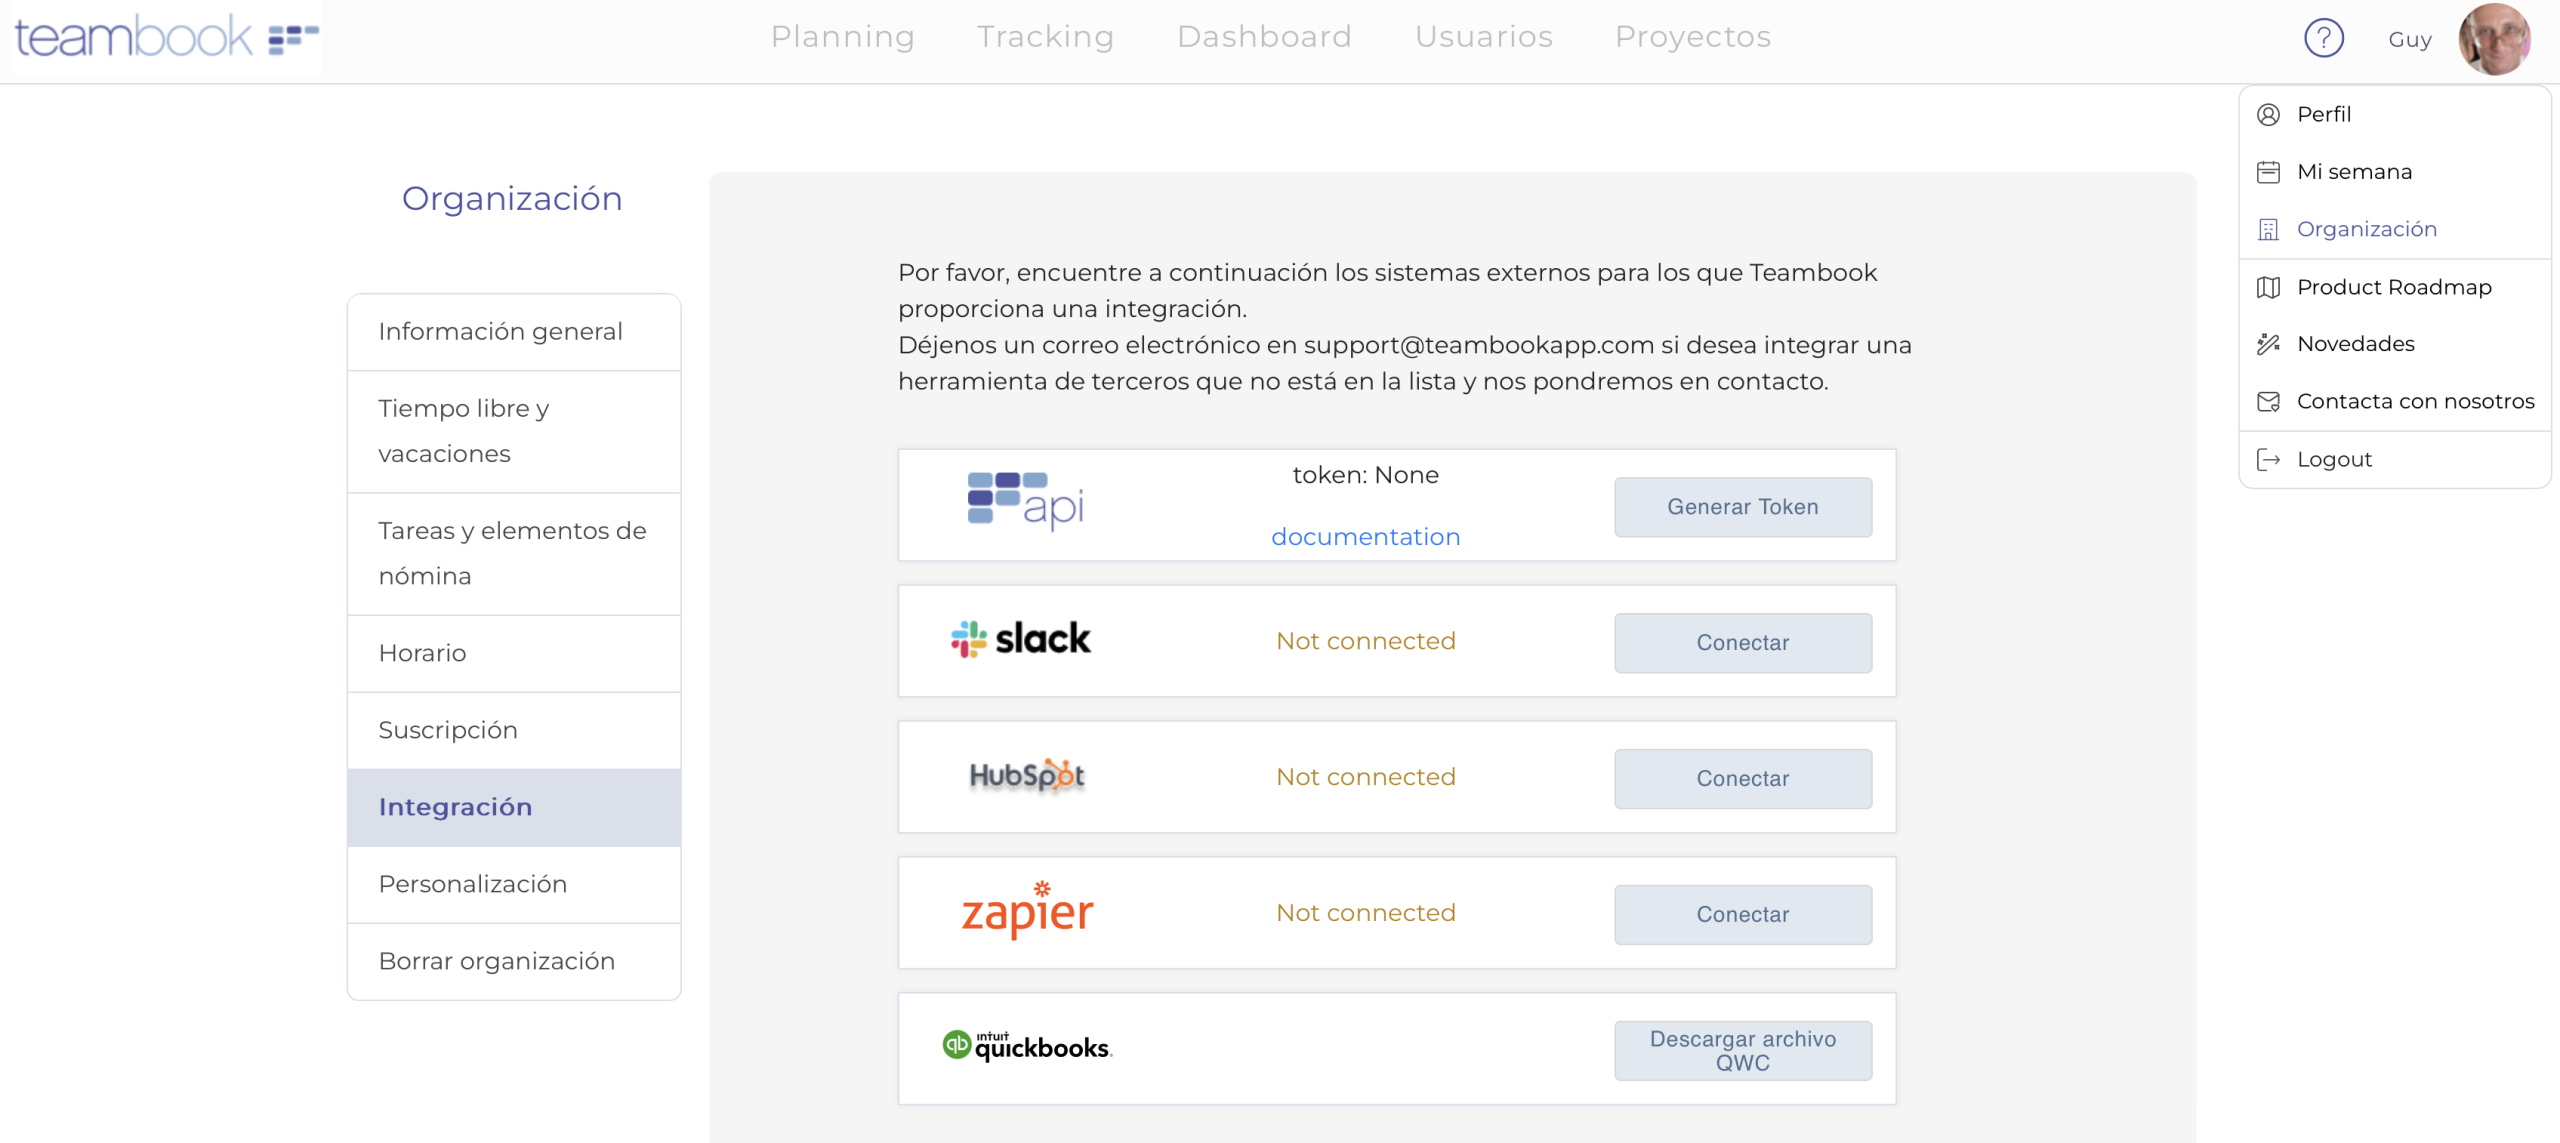Click the Mi semana calendar icon
2560x1143 pixels.
[2268, 172]
